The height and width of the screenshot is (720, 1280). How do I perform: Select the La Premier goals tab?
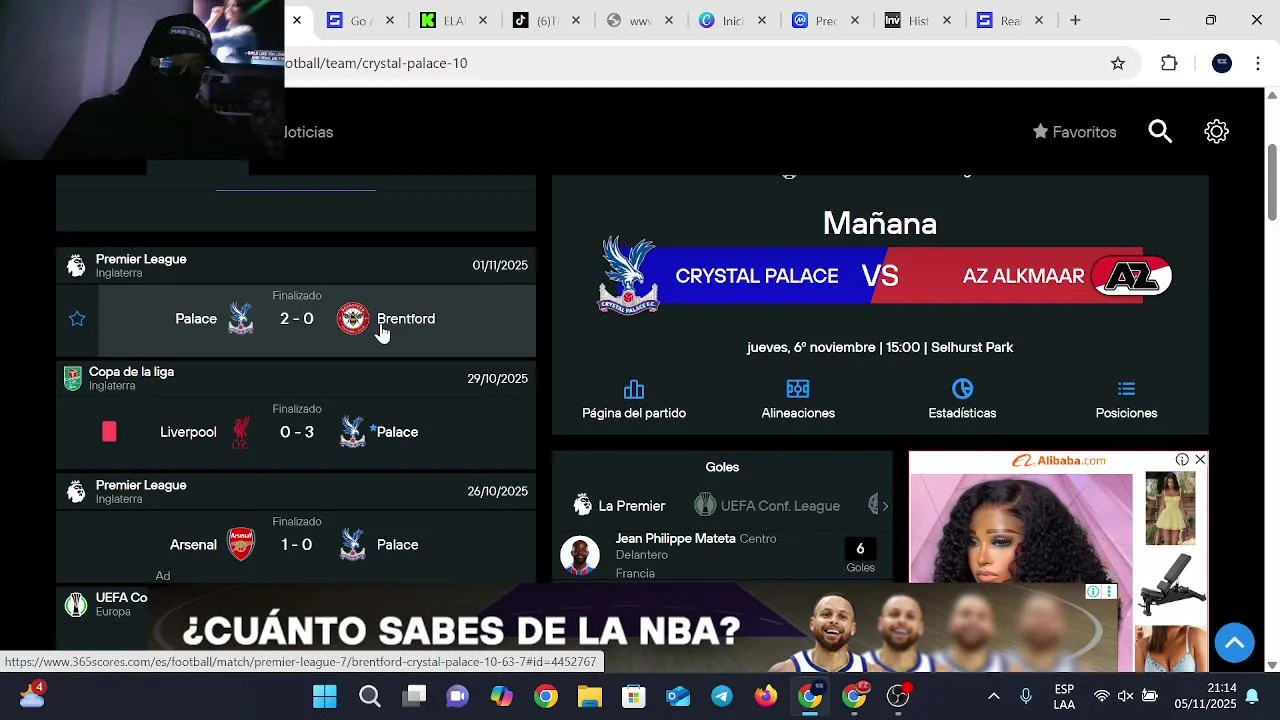619,506
